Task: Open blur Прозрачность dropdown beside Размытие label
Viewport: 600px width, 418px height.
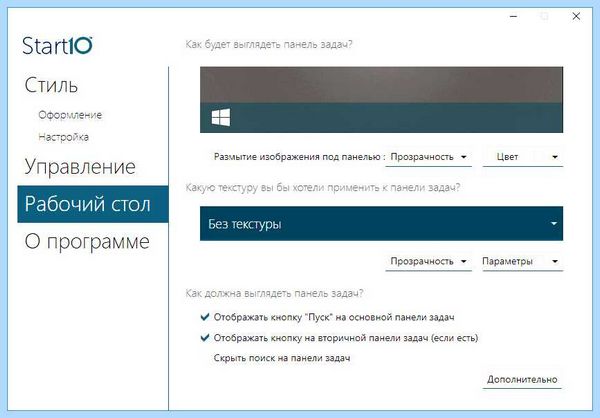Action: coord(428,157)
